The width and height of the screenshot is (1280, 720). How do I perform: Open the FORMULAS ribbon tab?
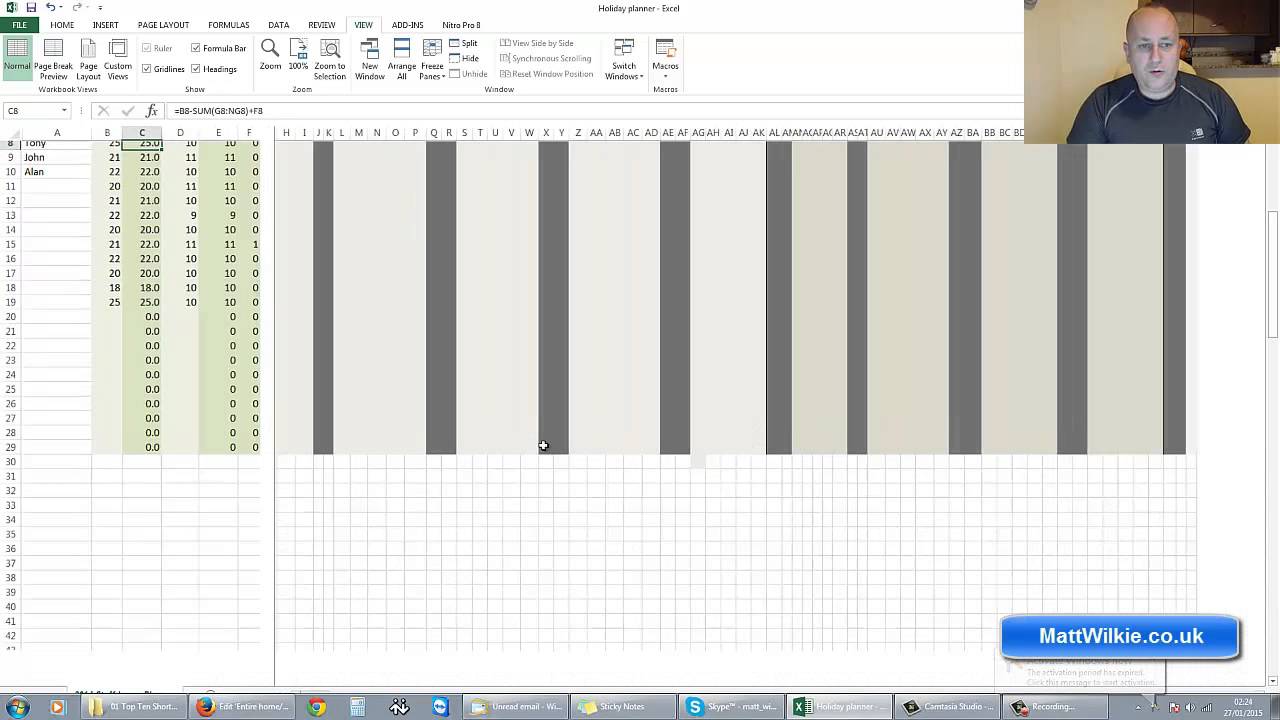[x=229, y=25]
